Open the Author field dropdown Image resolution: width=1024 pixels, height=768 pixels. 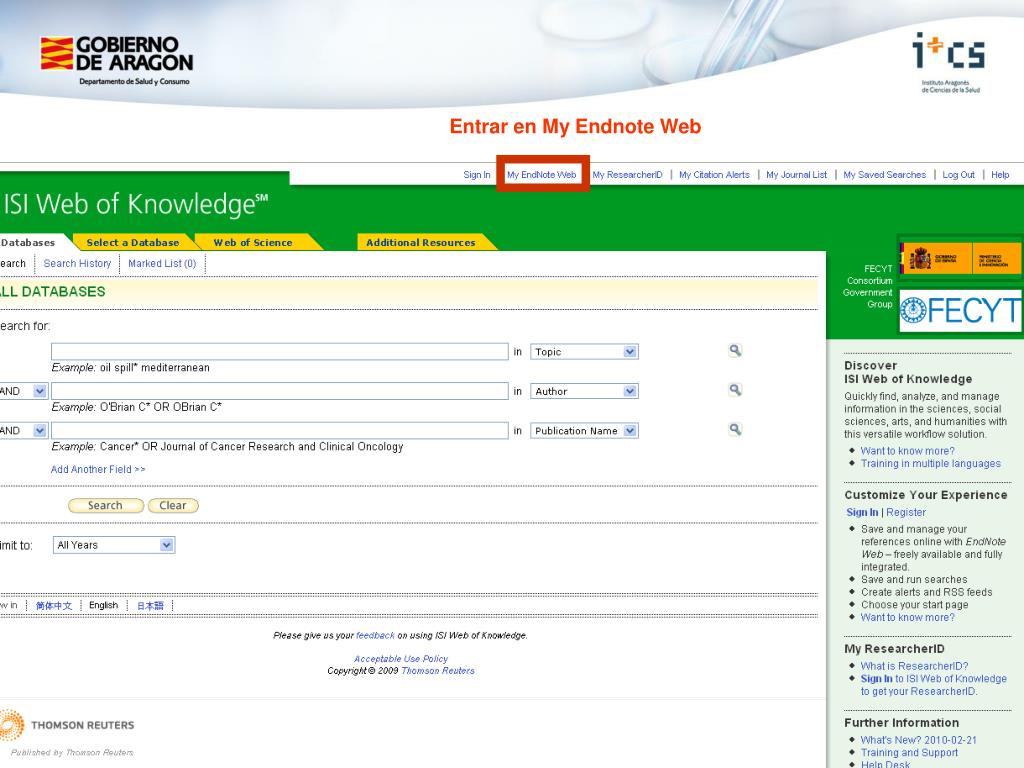click(x=584, y=391)
